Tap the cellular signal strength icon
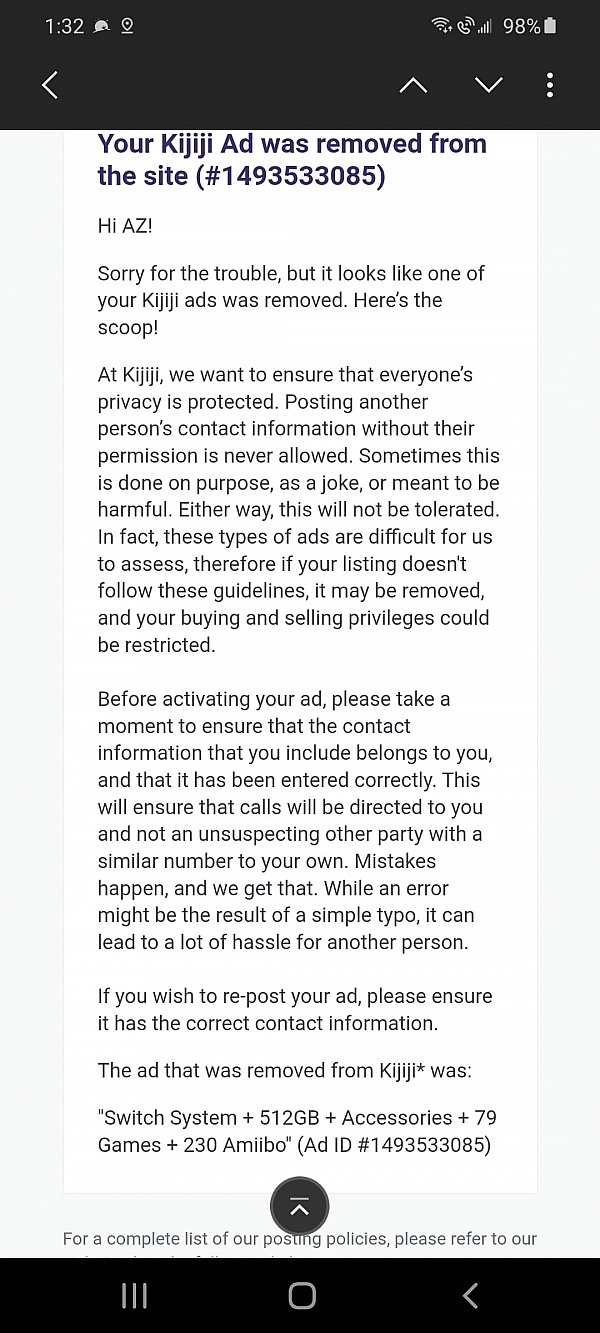 pos(487,26)
